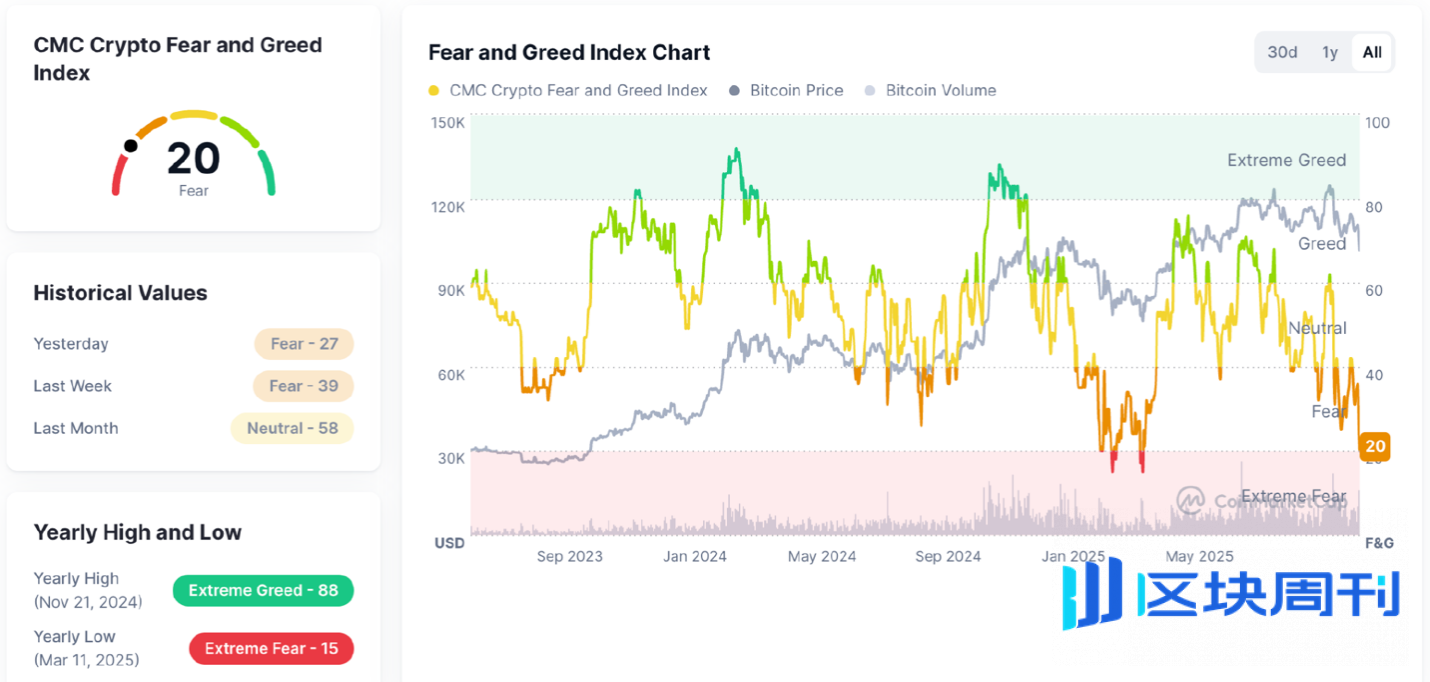Click the Extreme Greed - 88 yearly high badge
Screen dimensions: 1430x682
[x=263, y=590]
